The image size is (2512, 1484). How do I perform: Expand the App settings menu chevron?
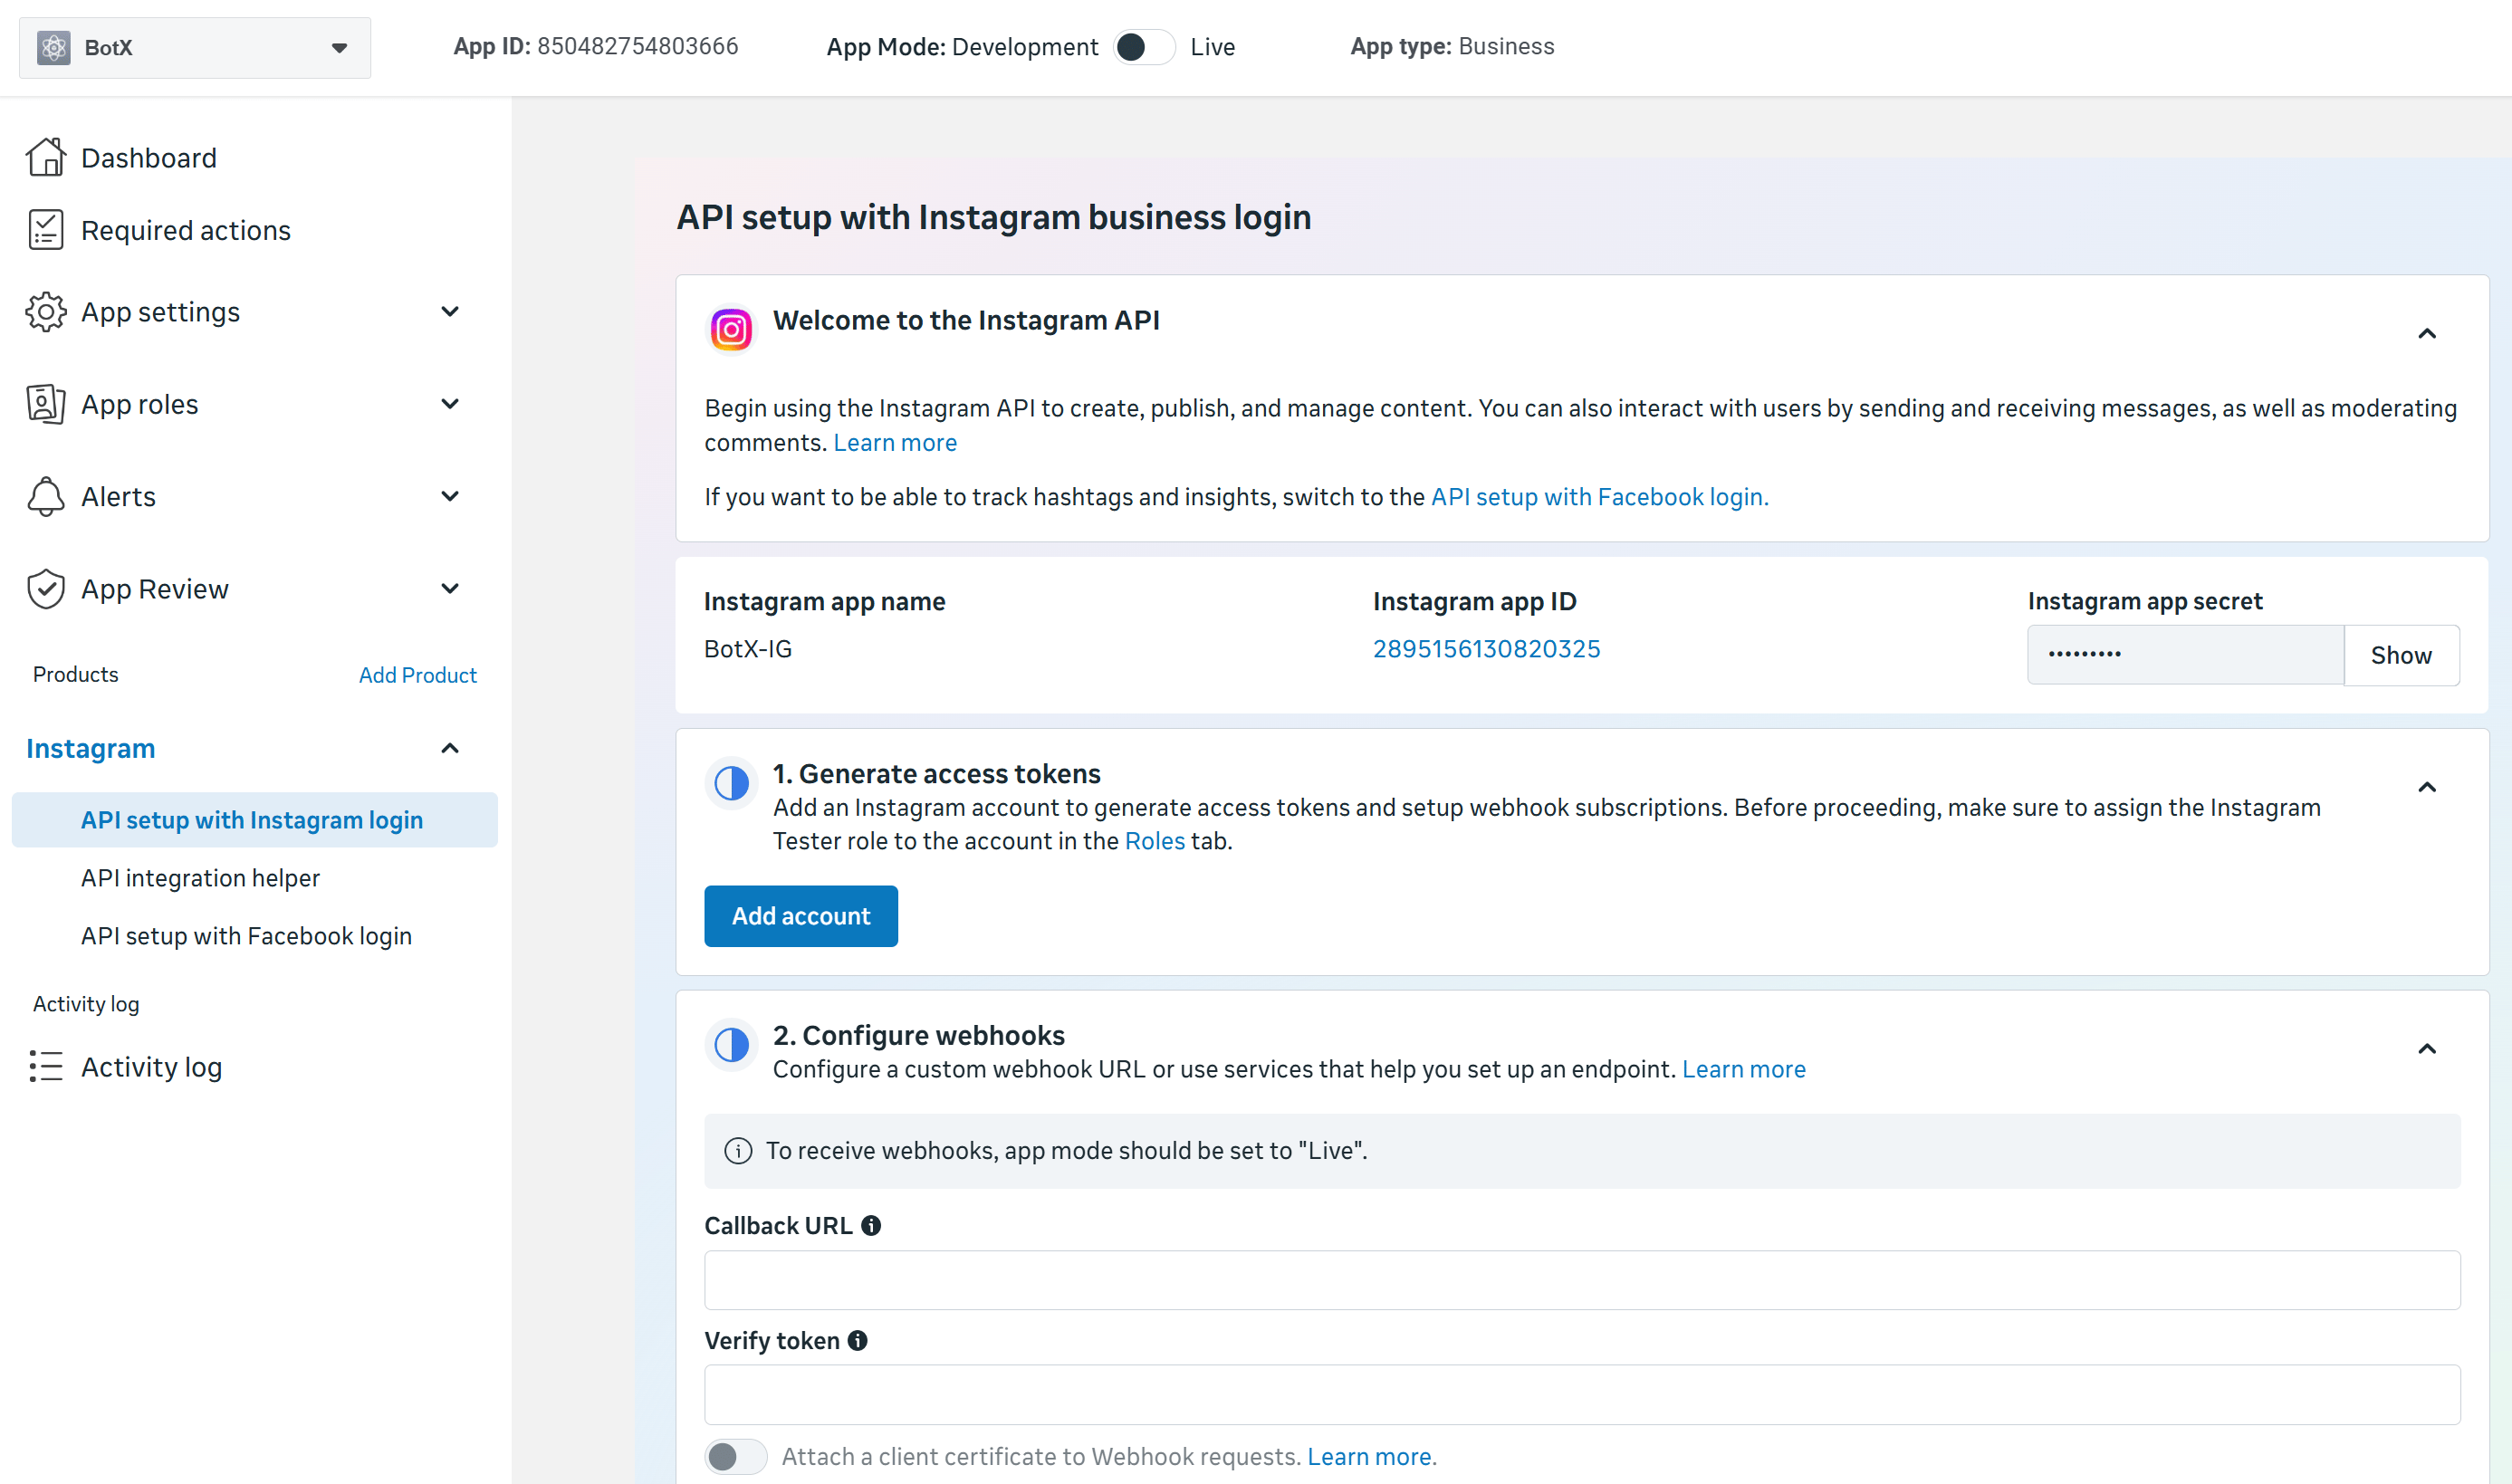coord(450,312)
